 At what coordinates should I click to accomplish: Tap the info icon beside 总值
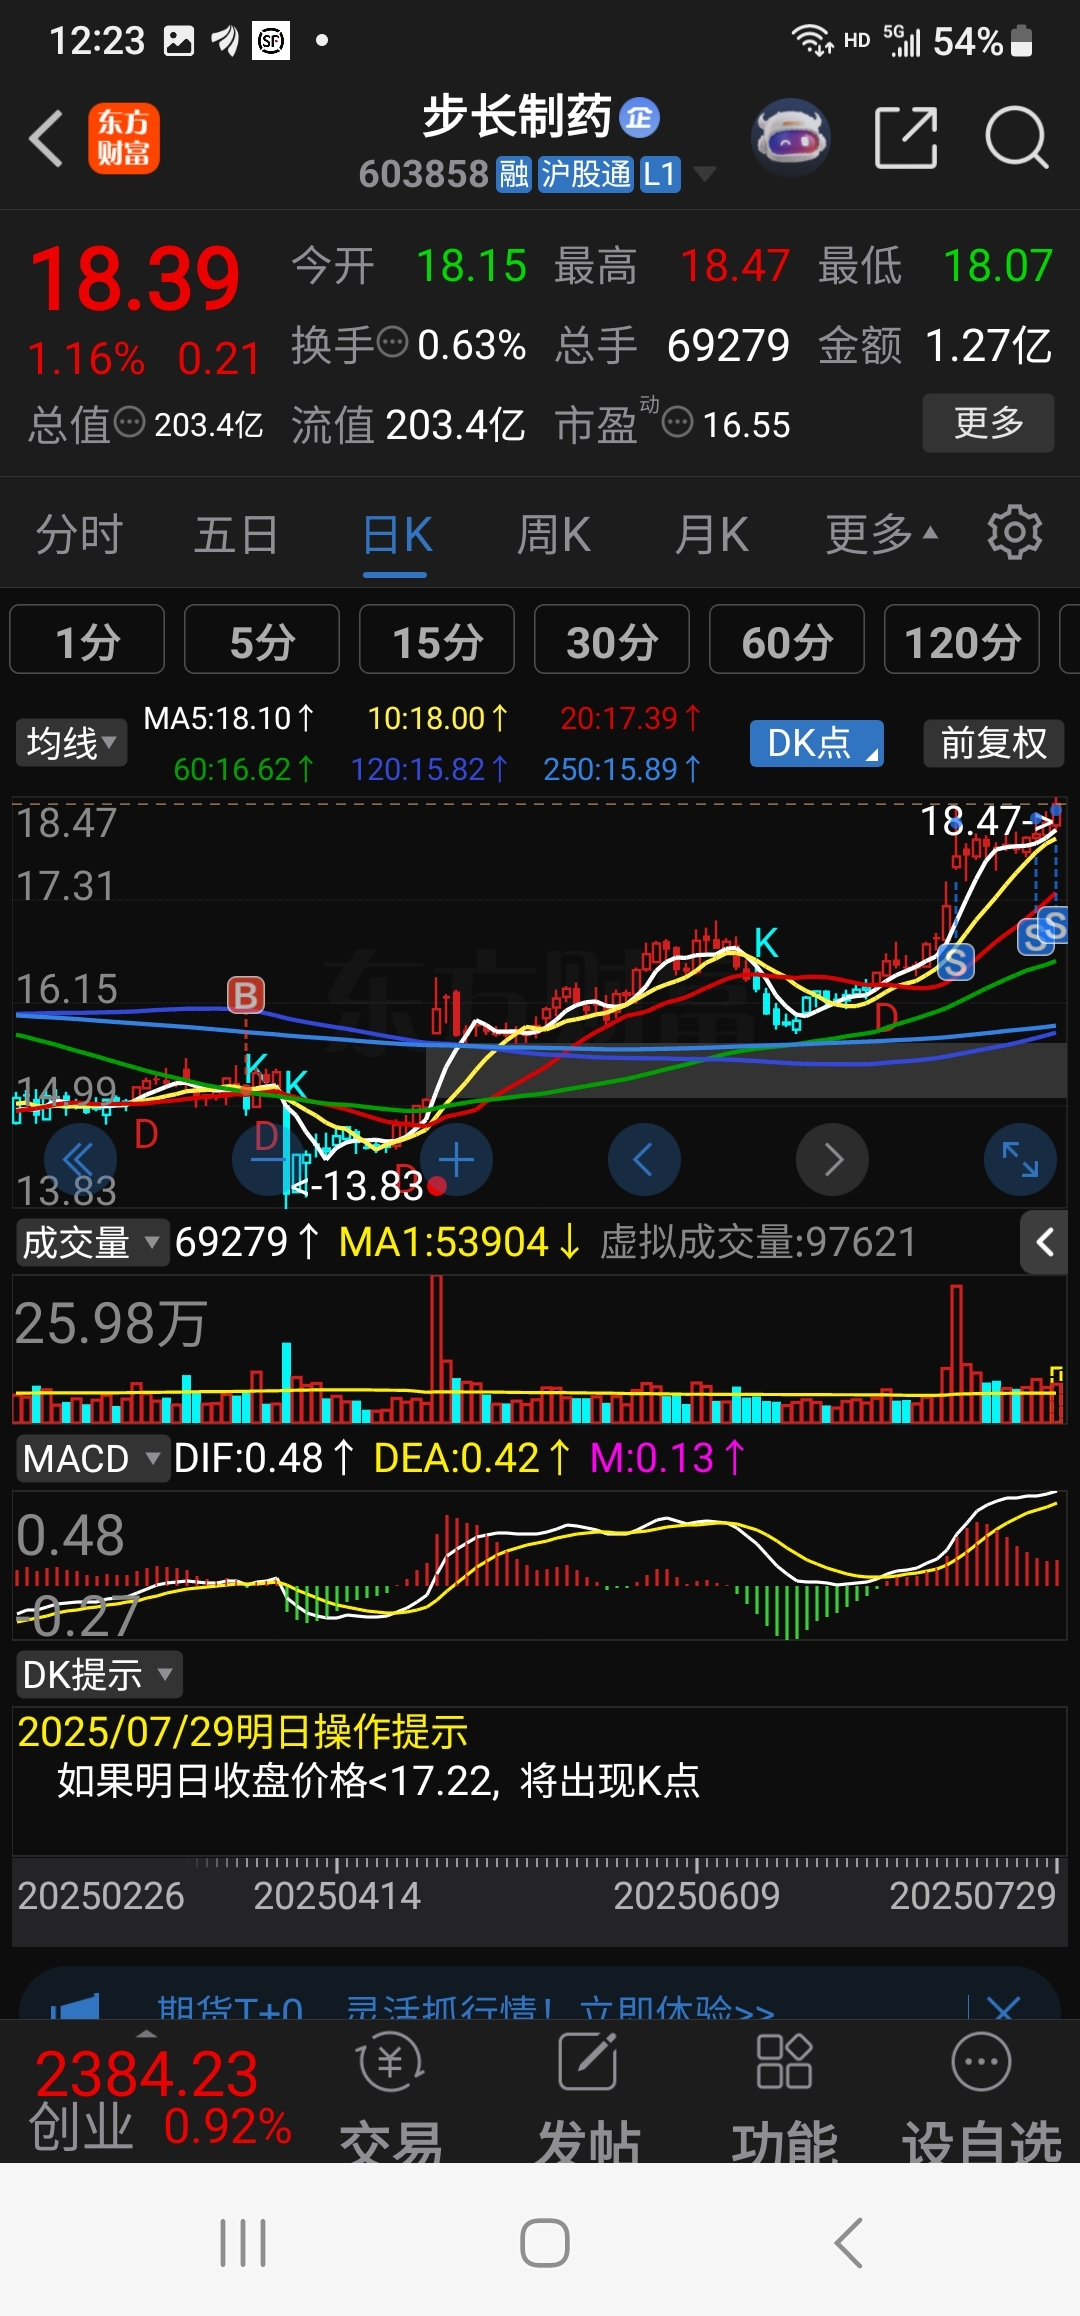[130, 423]
